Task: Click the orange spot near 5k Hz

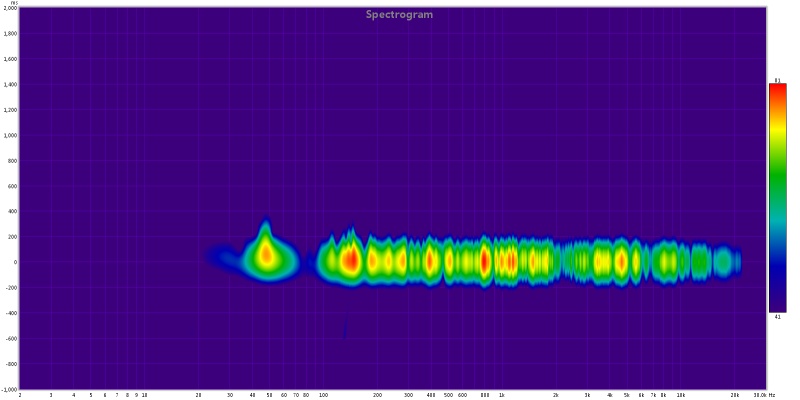Action: (621, 262)
